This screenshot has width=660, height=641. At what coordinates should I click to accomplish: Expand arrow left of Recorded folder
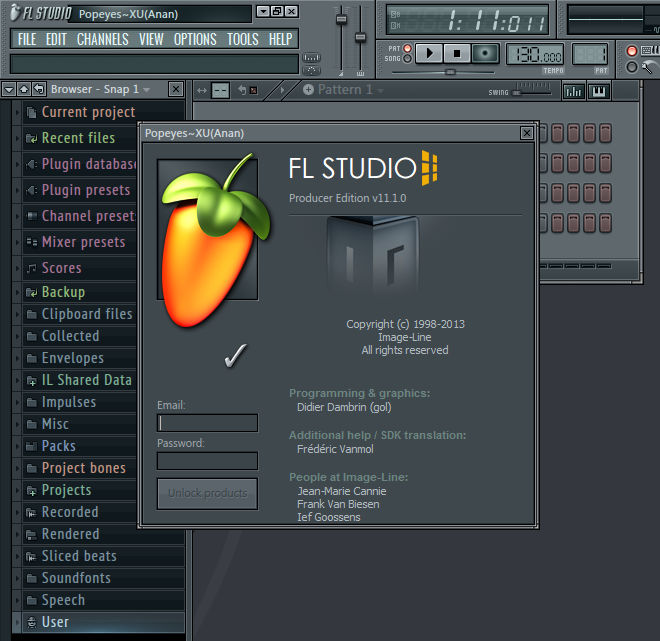pyautogui.click(x=17, y=512)
